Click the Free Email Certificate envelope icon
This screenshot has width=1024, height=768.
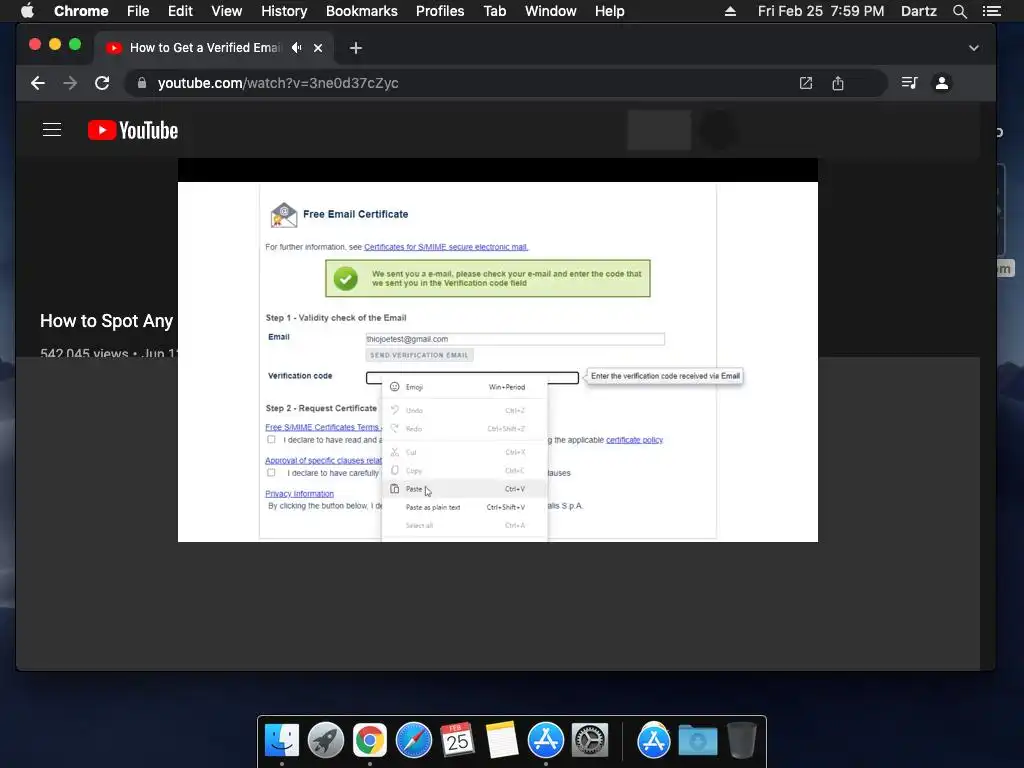[x=284, y=215]
